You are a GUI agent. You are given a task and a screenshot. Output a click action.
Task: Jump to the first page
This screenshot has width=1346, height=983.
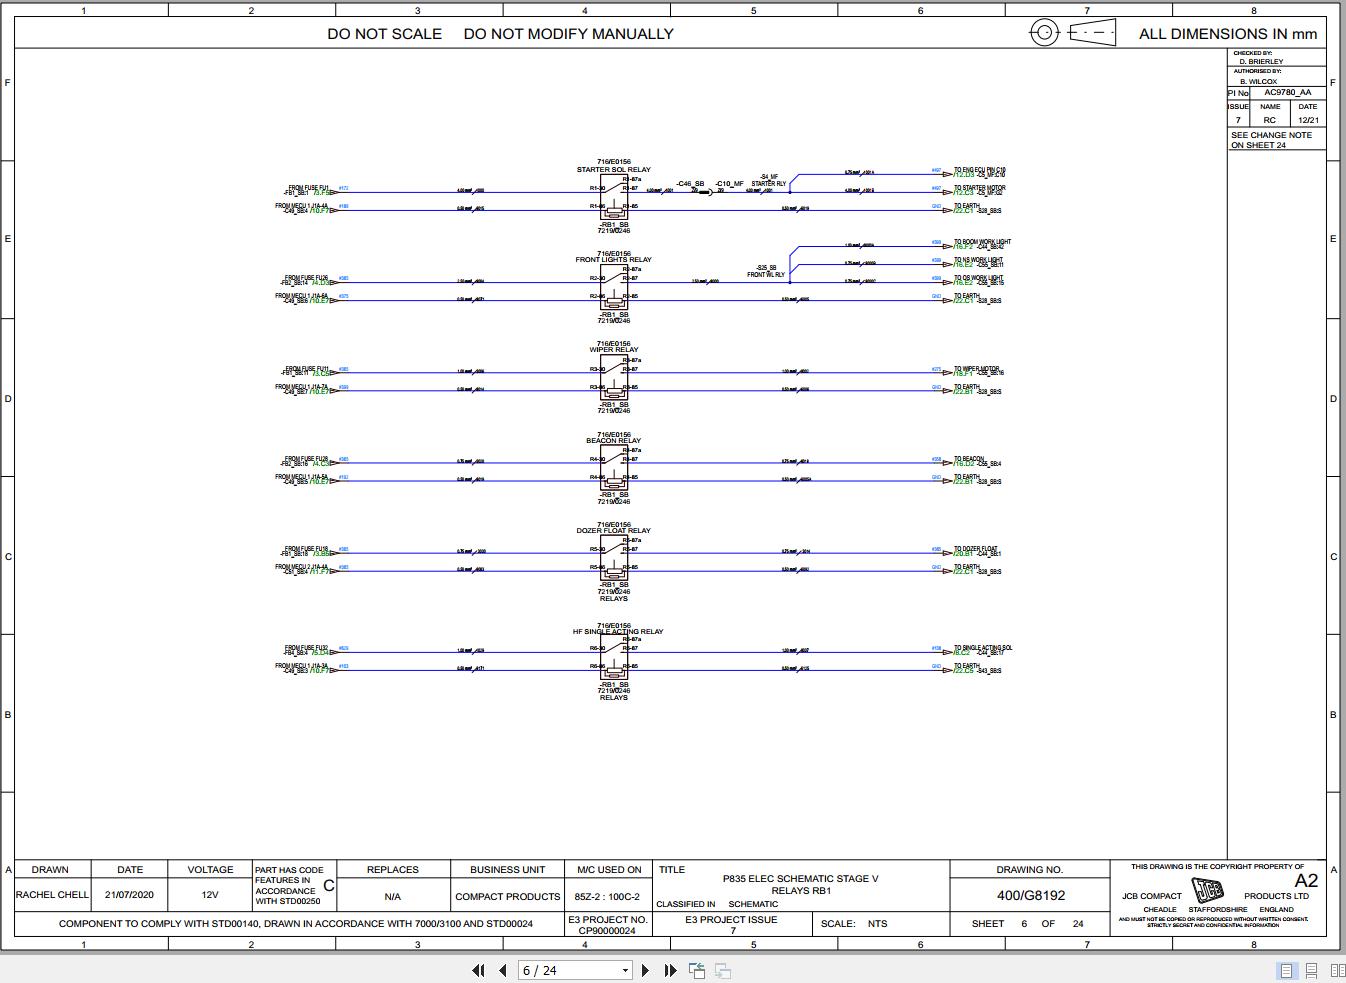478,970
